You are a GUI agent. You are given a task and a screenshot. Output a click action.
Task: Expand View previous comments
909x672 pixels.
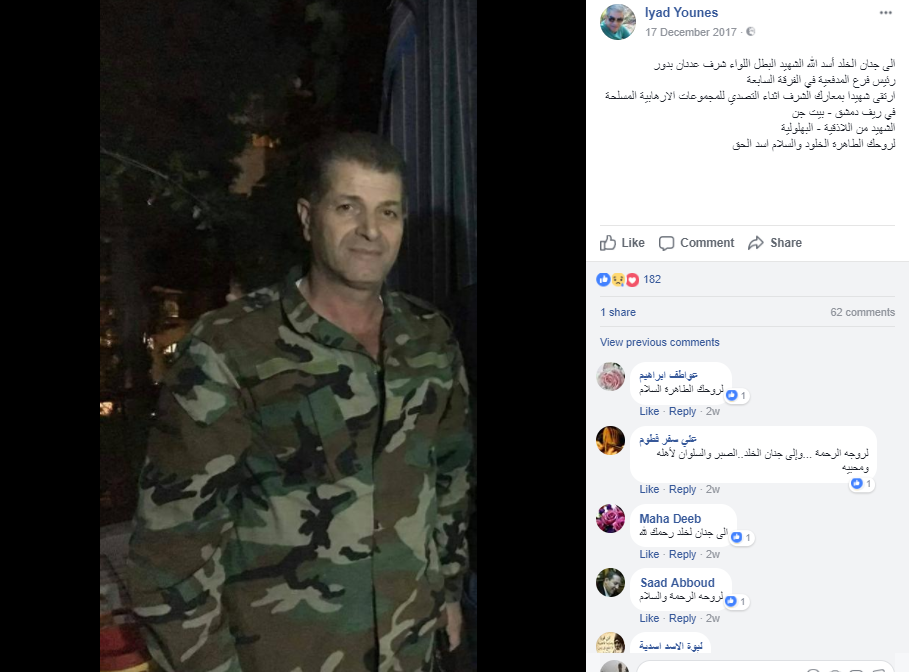point(660,342)
